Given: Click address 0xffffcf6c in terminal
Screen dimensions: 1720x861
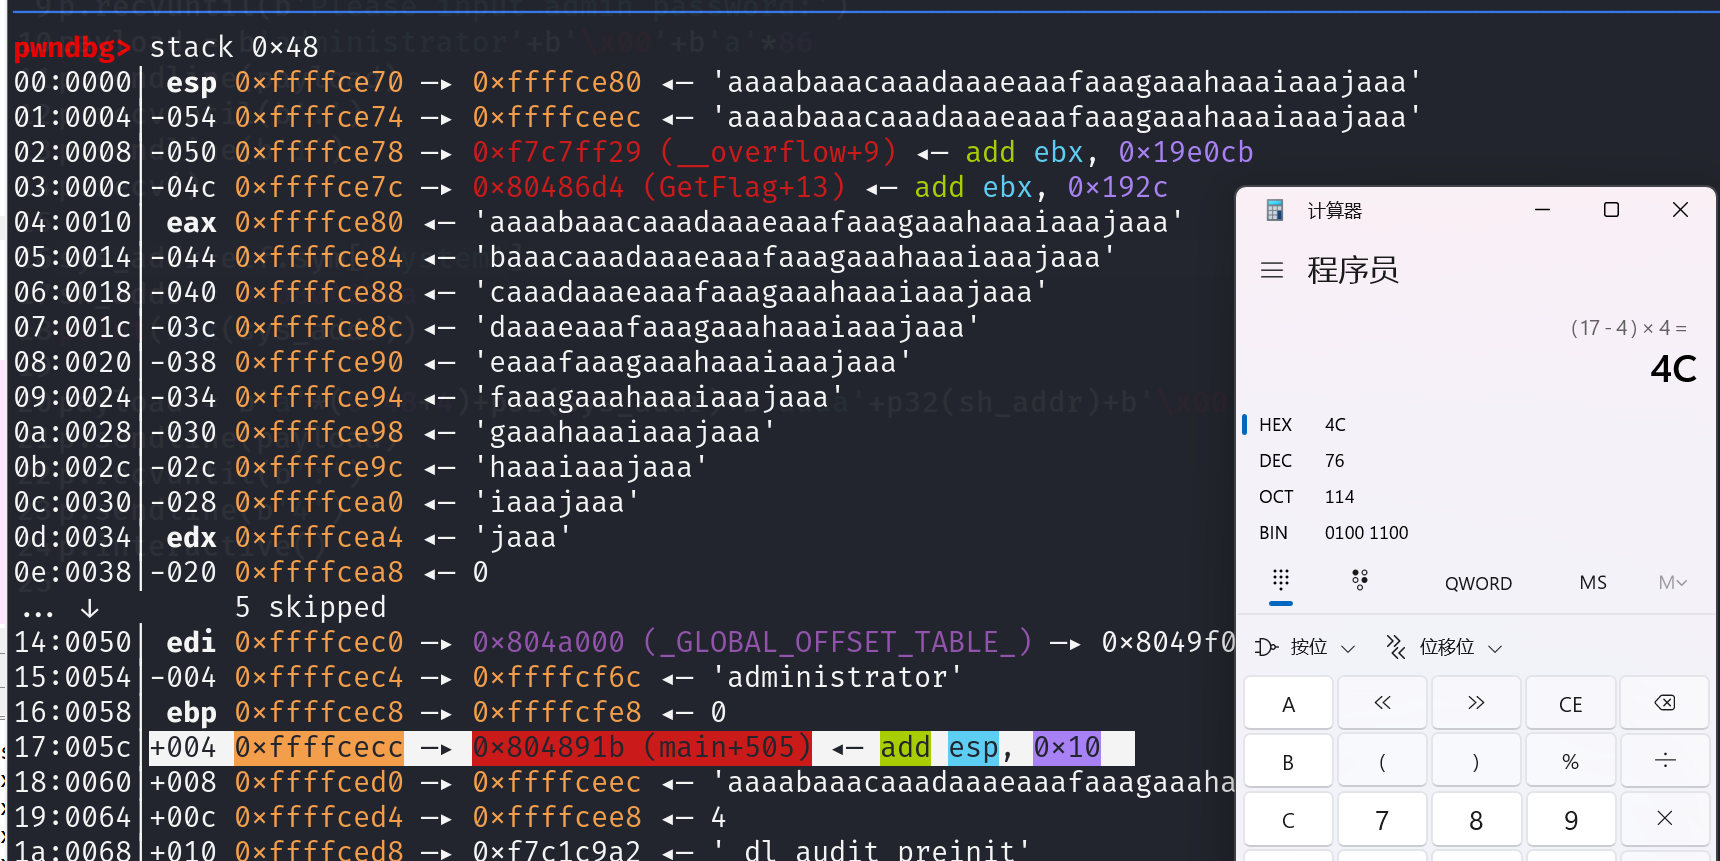Looking at the screenshot, I should pyautogui.click(x=557, y=677).
